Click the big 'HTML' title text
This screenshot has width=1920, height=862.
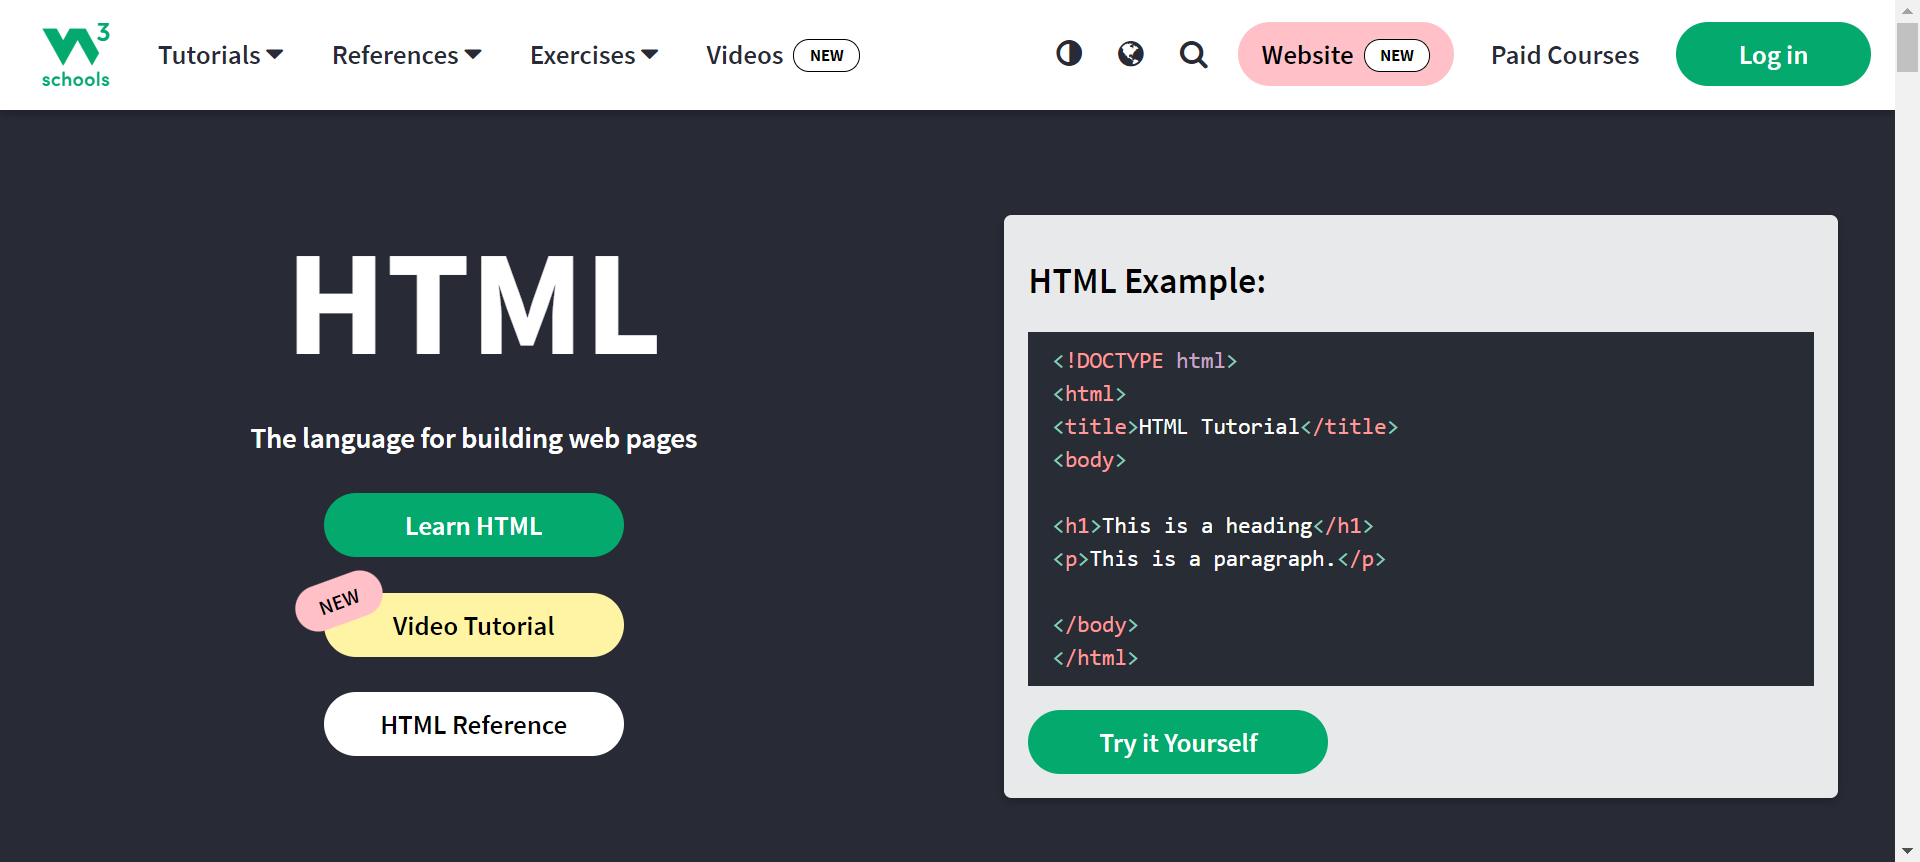[x=474, y=304]
